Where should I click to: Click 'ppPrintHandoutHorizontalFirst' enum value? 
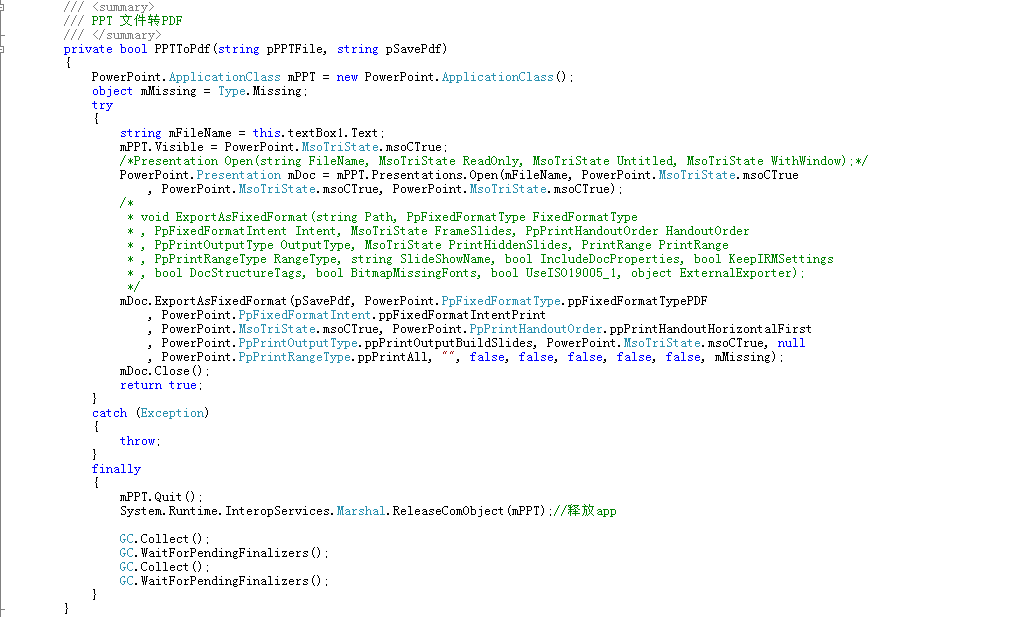pyautogui.click(x=711, y=329)
